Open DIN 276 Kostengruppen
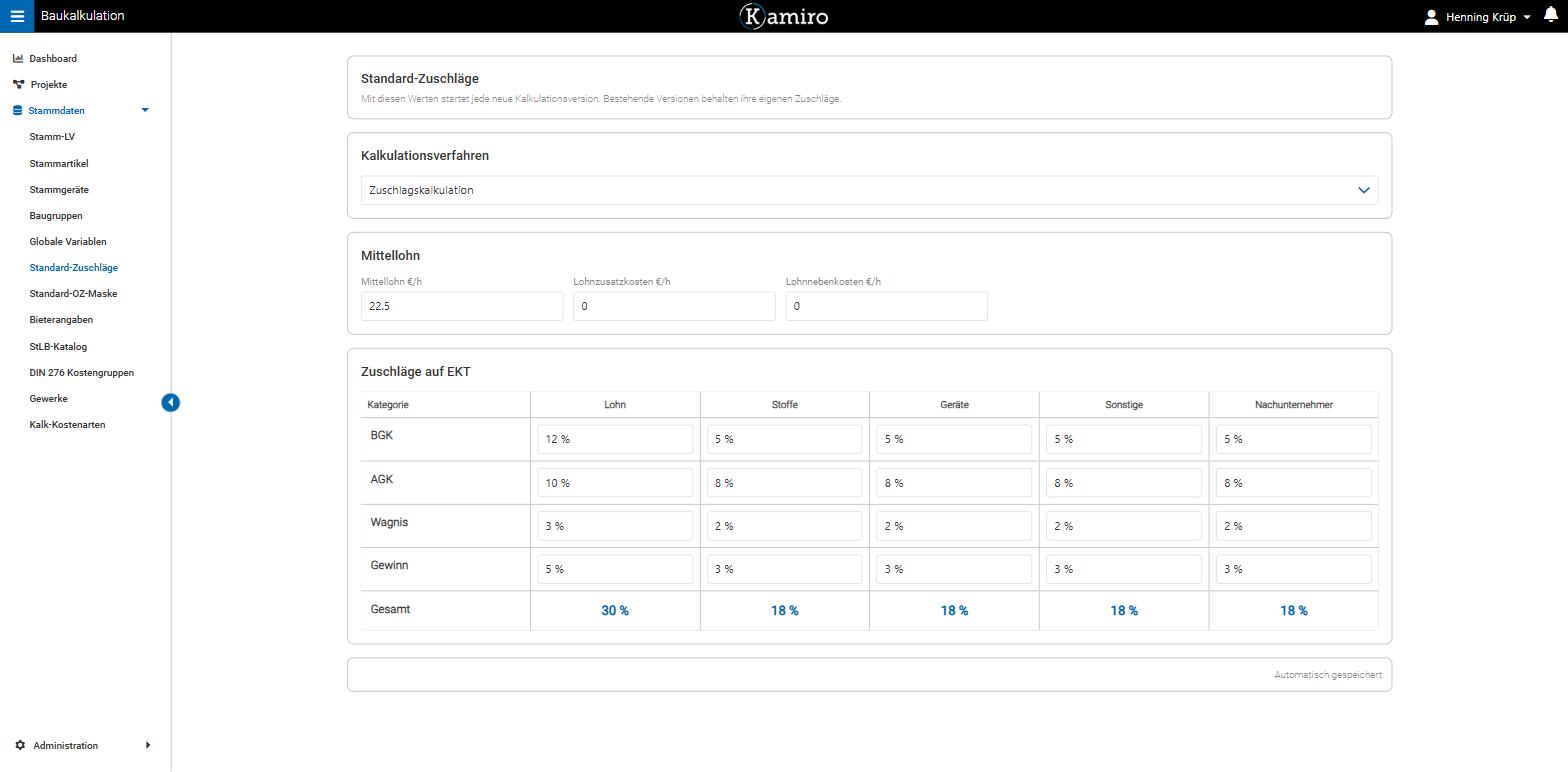The image size is (1568, 772). [x=82, y=372]
